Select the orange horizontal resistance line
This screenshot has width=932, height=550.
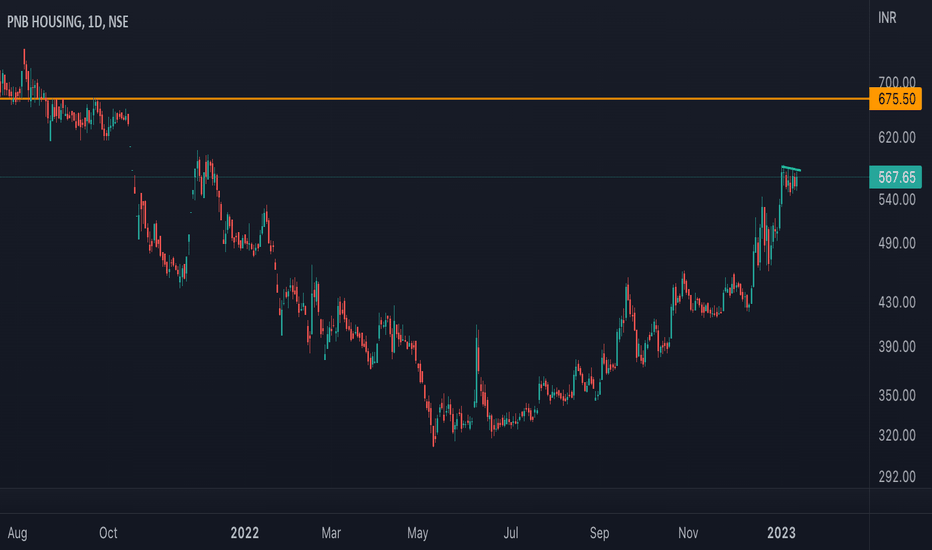point(434,99)
